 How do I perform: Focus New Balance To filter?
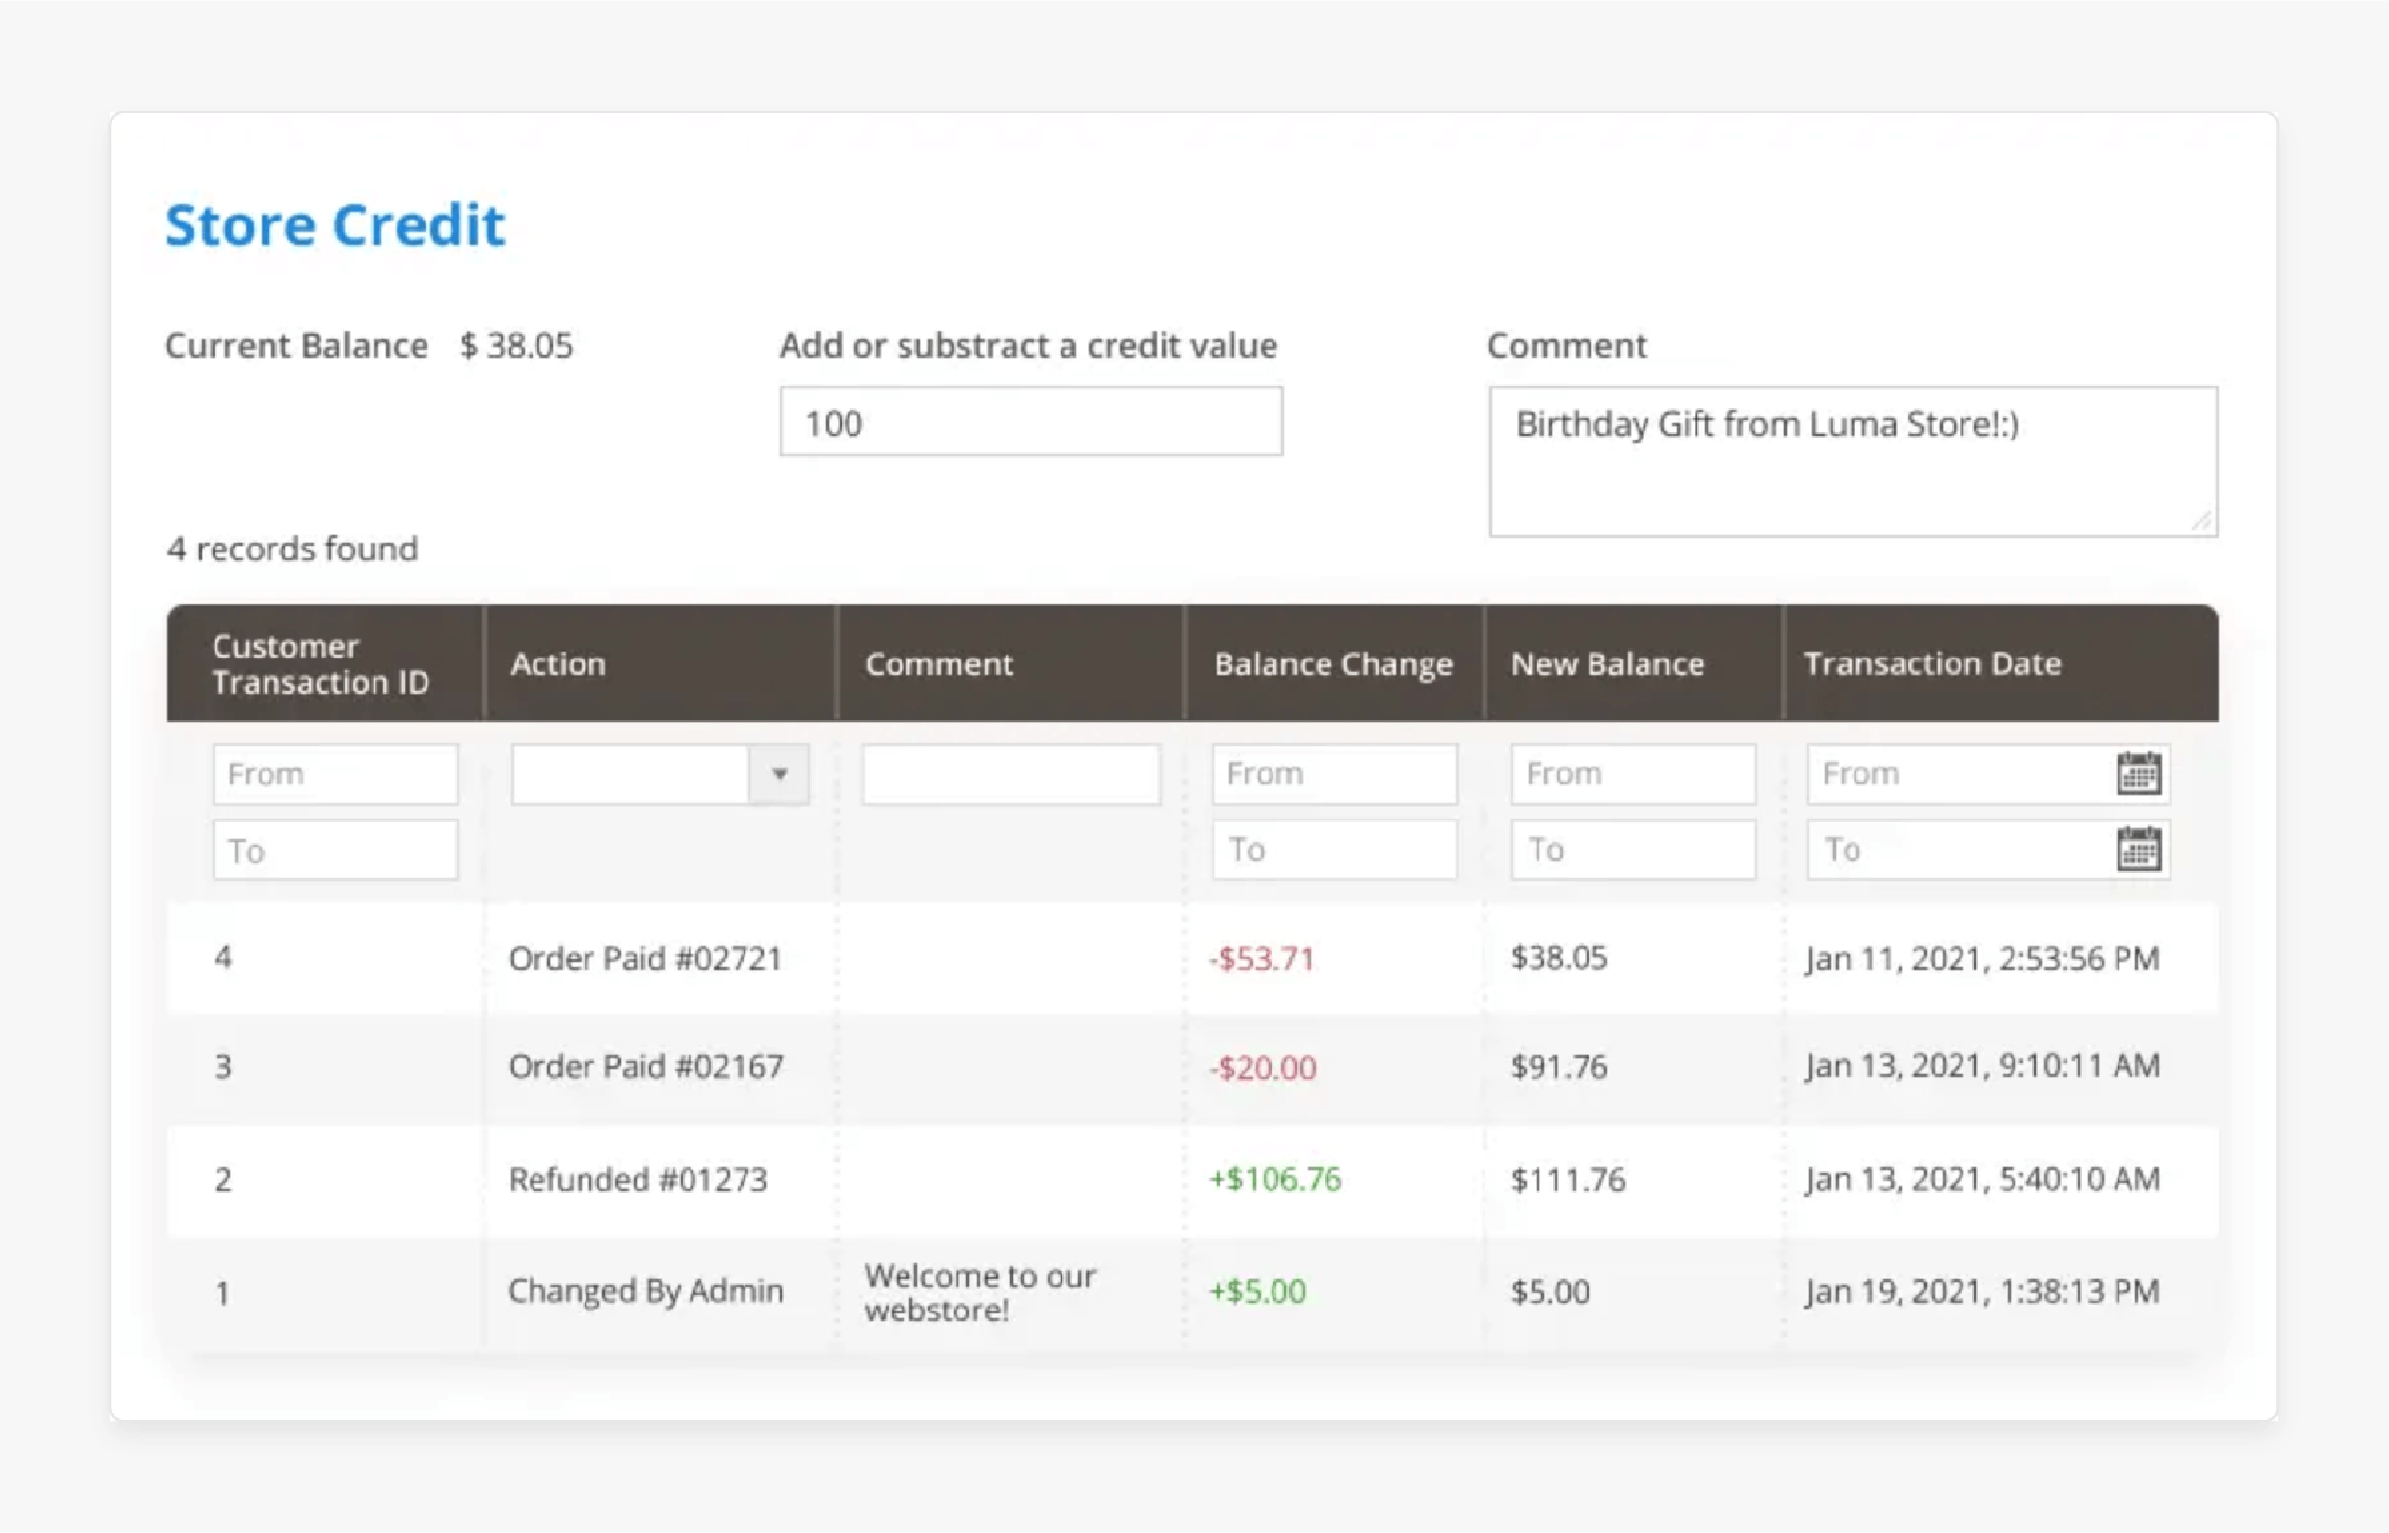click(1633, 849)
